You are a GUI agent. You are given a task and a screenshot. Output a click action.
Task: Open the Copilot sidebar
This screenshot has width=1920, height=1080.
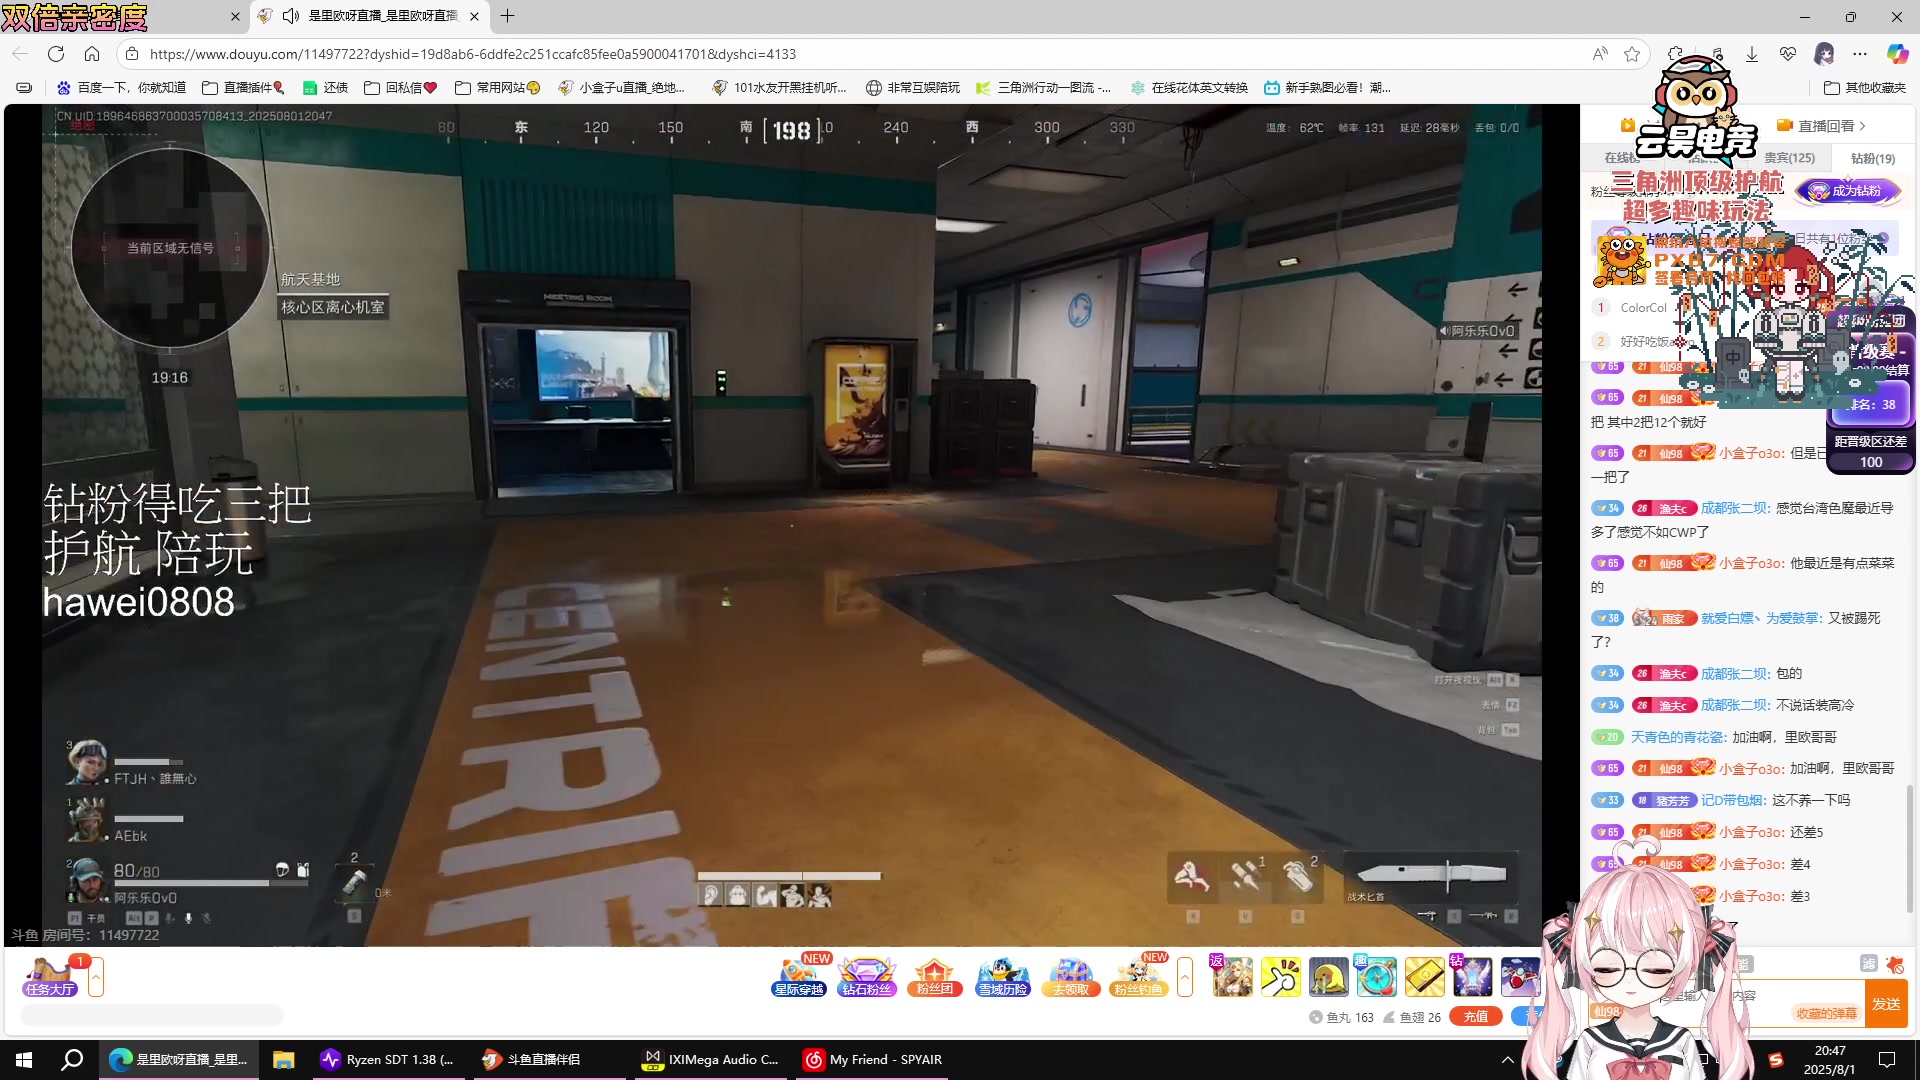pyautogui.click(x=1897, y=54)
